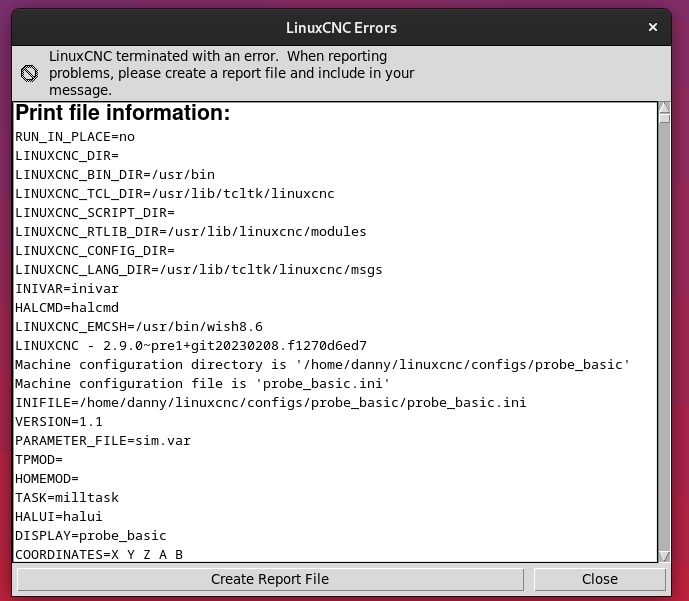The width and height of the screenshot is (689, 601).
Task: Click the LINUXCNC_RTLIB_DIR modules line
Action: pyautogui.click(x=191, y=232)
